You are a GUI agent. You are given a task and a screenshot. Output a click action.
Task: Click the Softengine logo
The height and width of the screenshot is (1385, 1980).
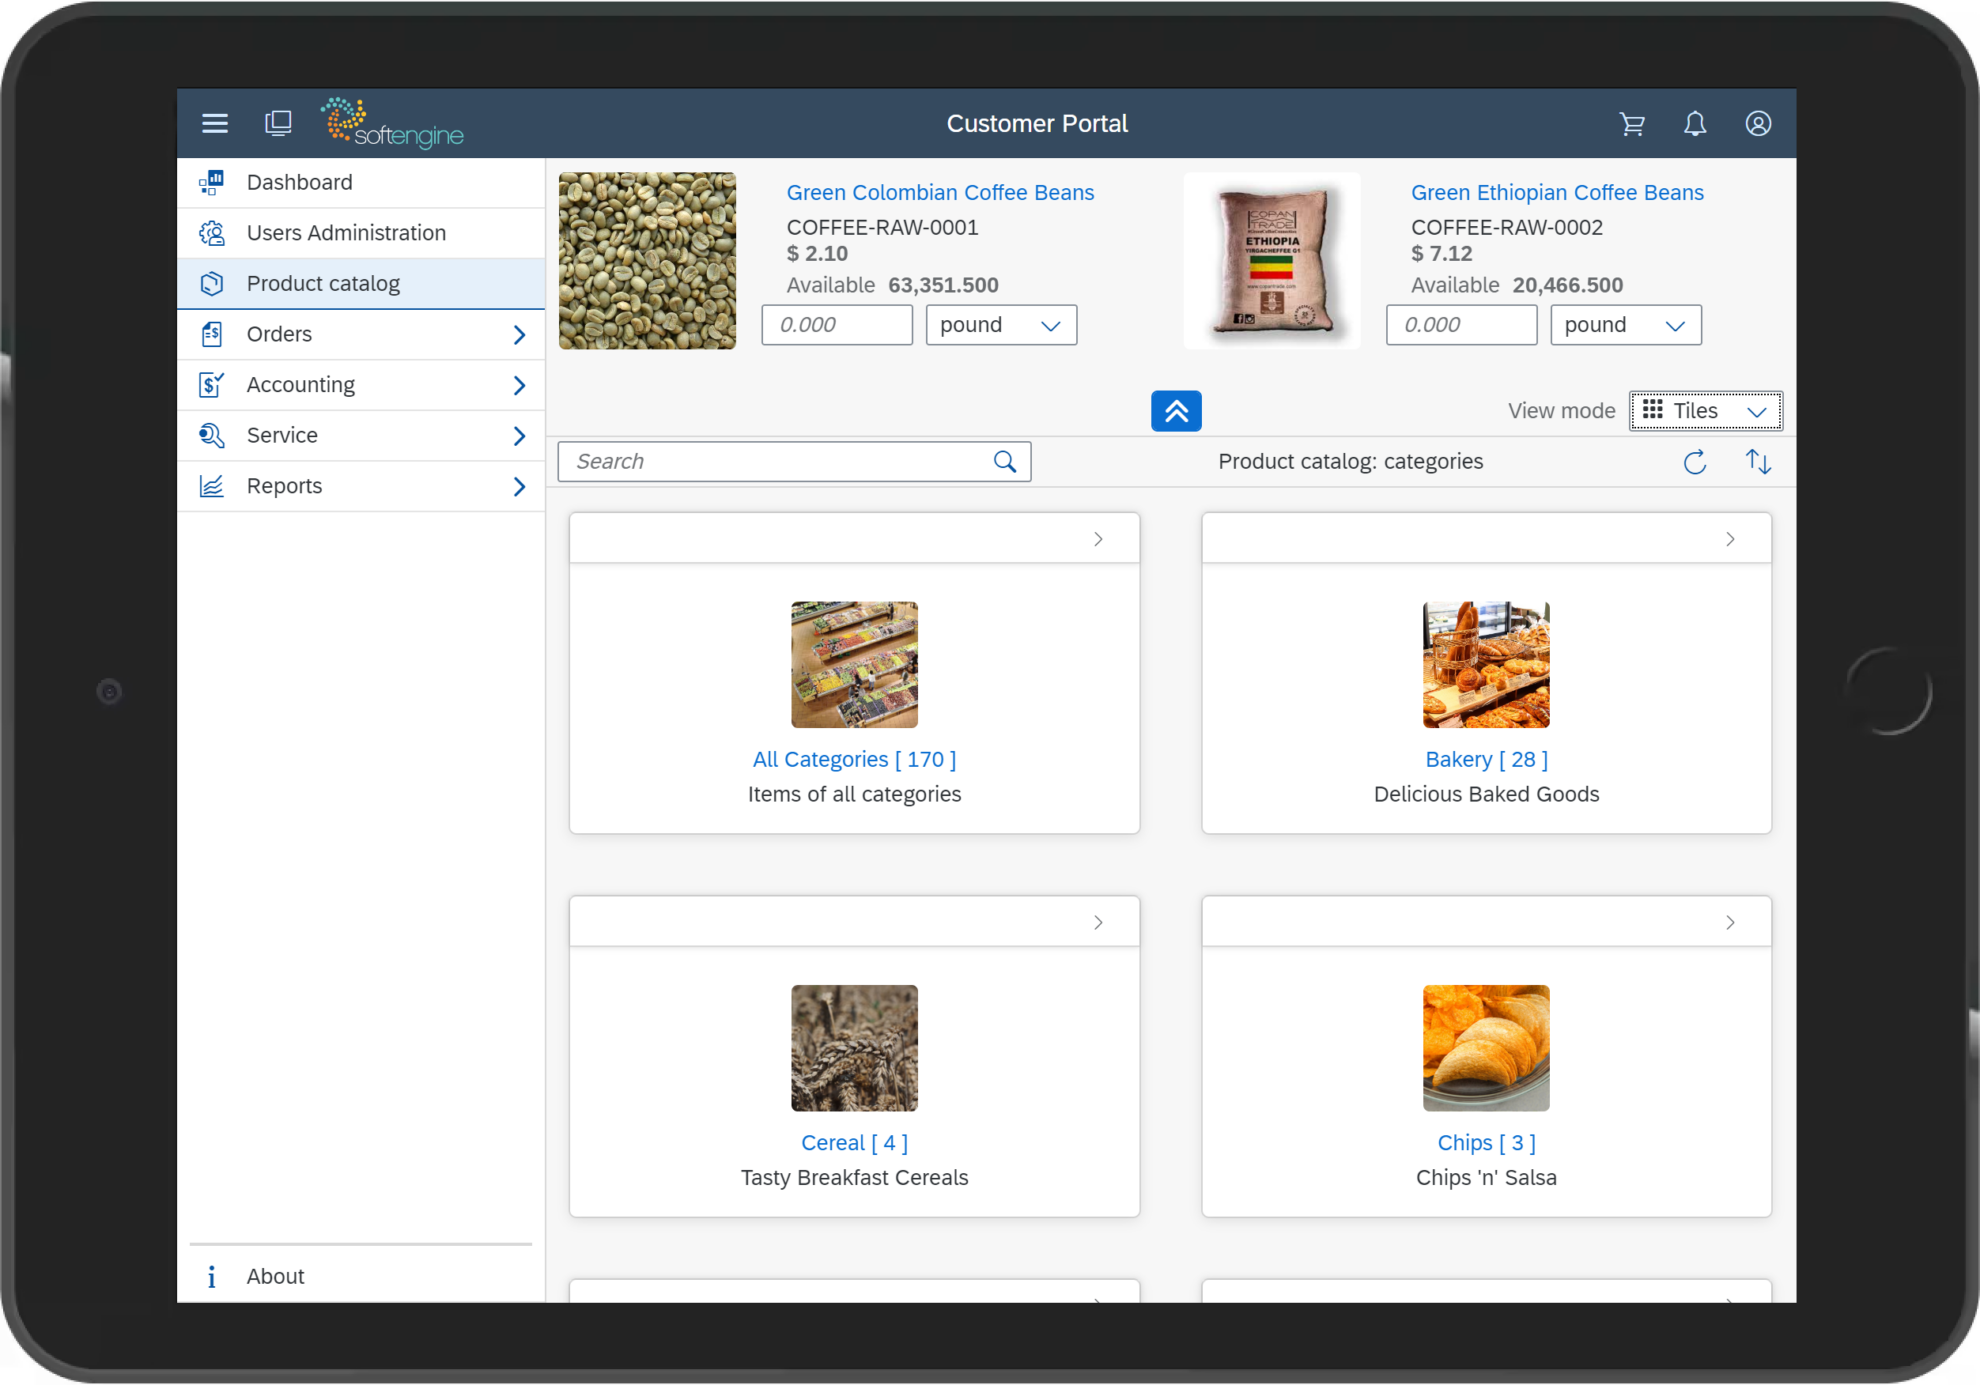[391, 122]
